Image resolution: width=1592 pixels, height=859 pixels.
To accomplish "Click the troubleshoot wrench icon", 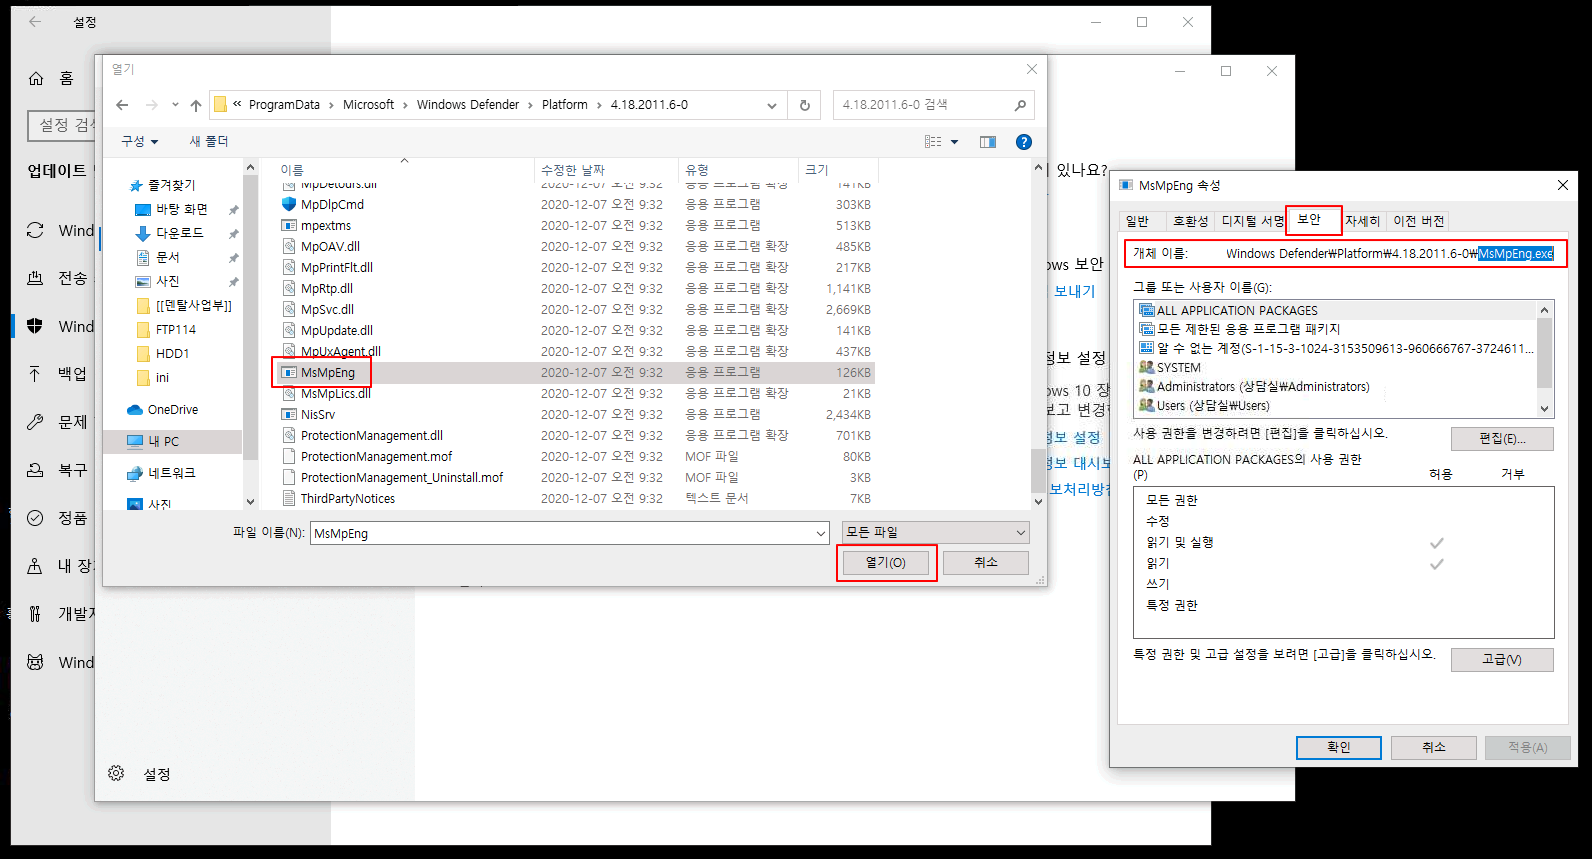I will click(35, 422).
